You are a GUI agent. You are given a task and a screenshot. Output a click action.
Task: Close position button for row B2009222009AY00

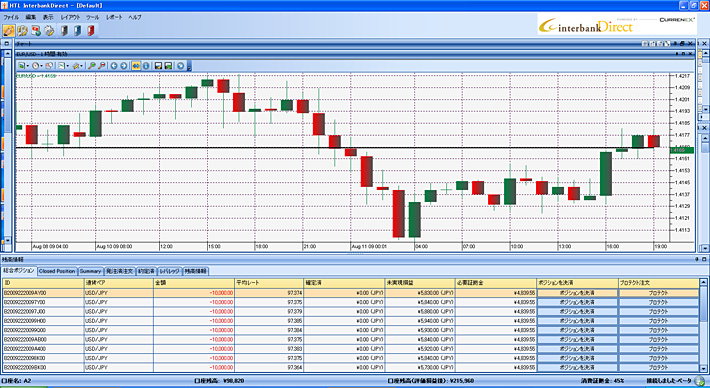pos(577,293)
